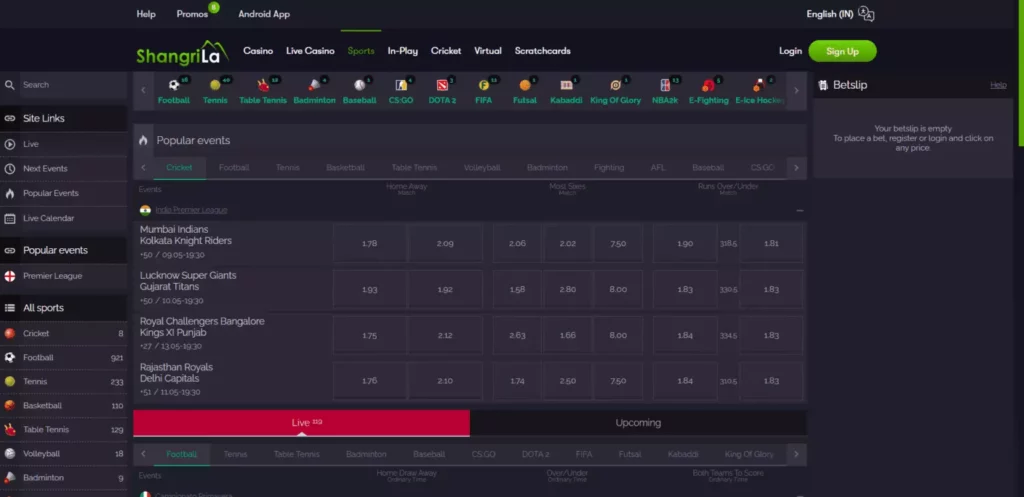Collapse the India Premier League section
The width and height of the screenshot is (1024, 497).
799,211
